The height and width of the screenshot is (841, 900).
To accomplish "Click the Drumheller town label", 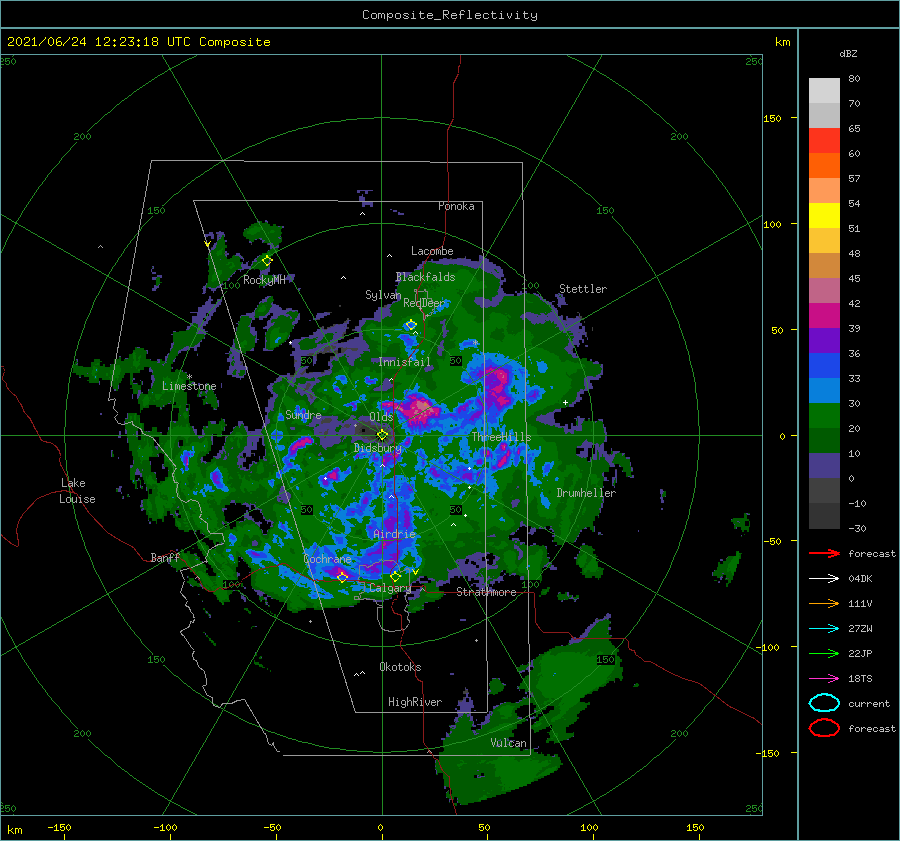I will (x=586, y=493).
